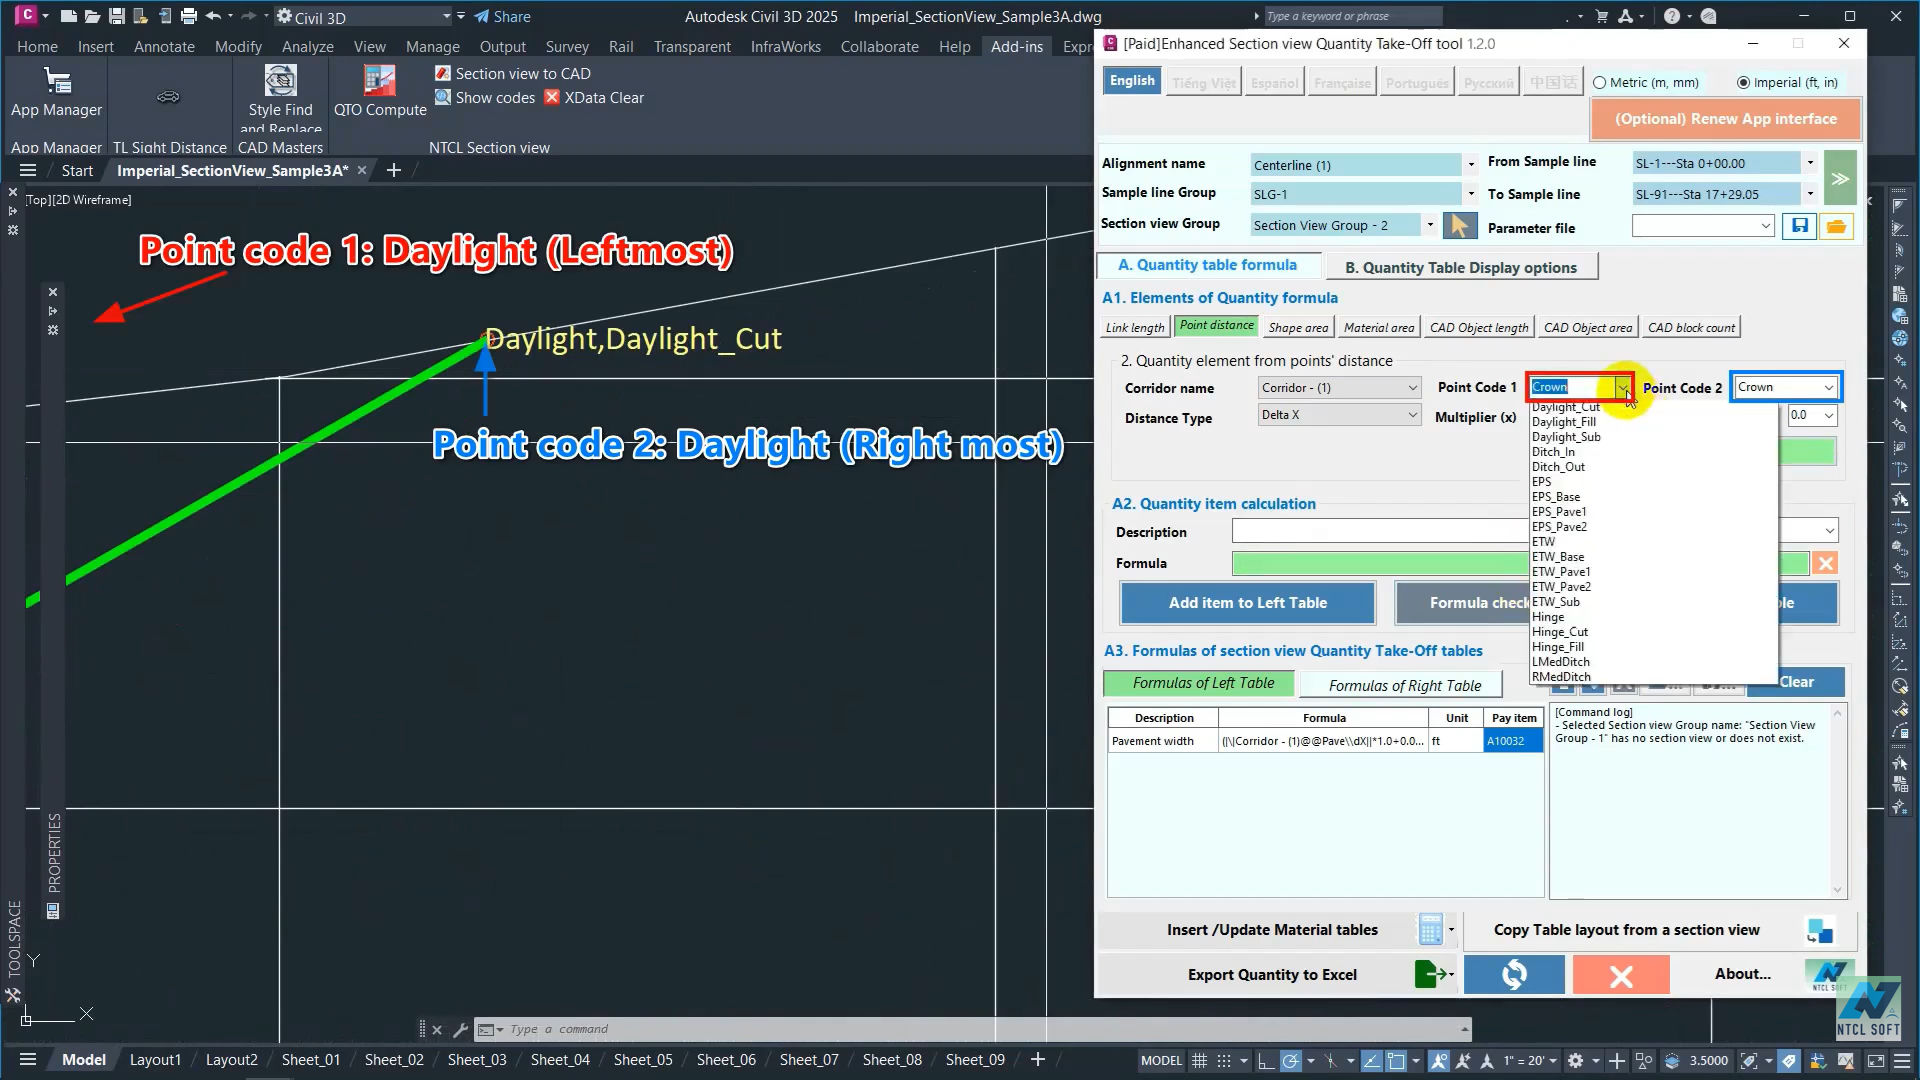Image resolution: width=1920 pixels, height=1080 pixels.
Task: Open the Sample line Group dropdown
Action: pyautogui.click(x=1470, y=193)
